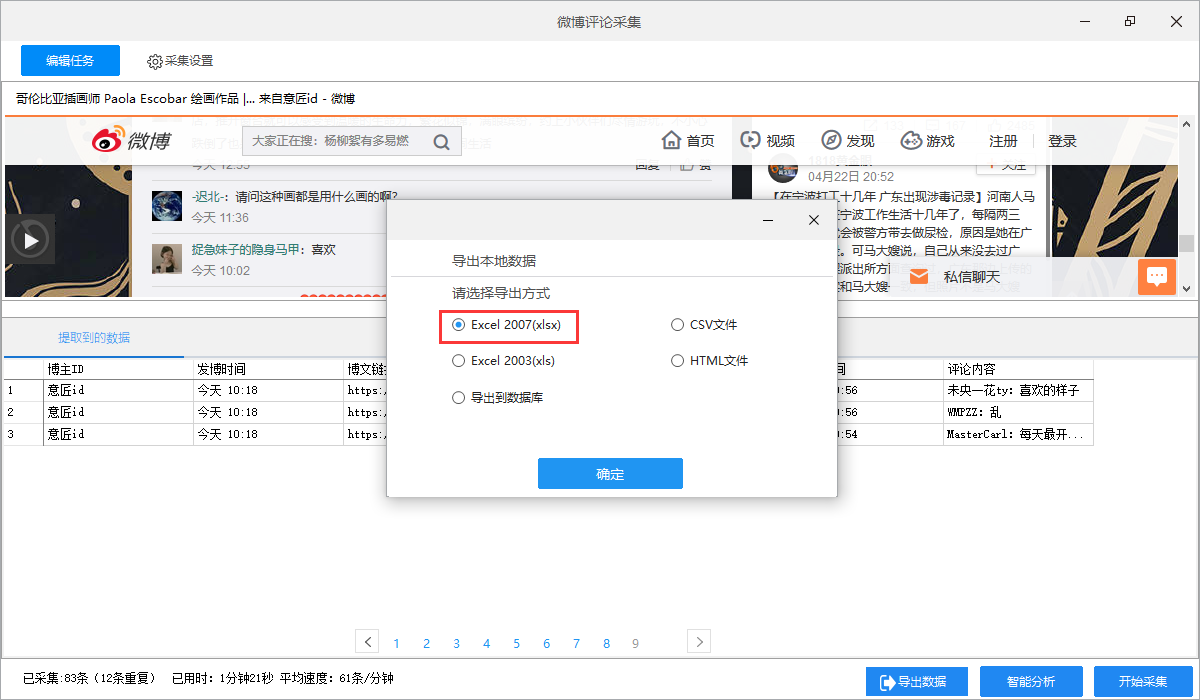1200x700 pixels.
Task: Open 游戏 in the Weibo navigation
Action: coord(927,141)
